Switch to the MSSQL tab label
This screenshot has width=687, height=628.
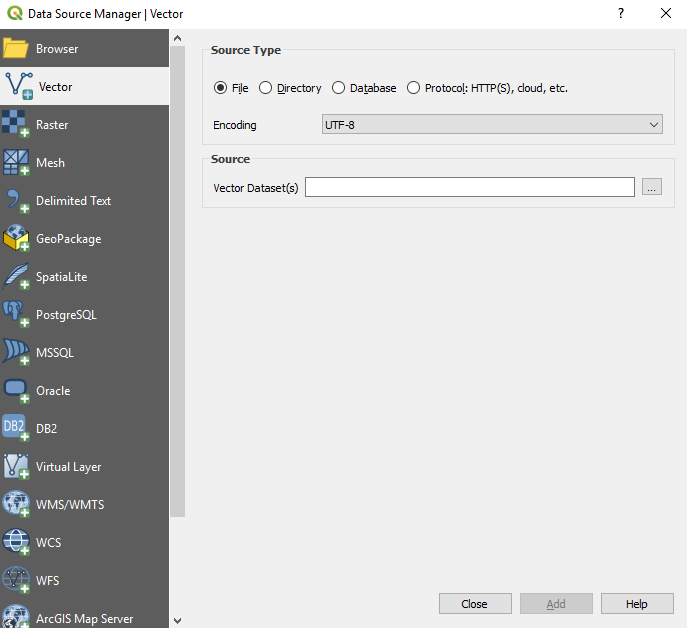(55, 352)
